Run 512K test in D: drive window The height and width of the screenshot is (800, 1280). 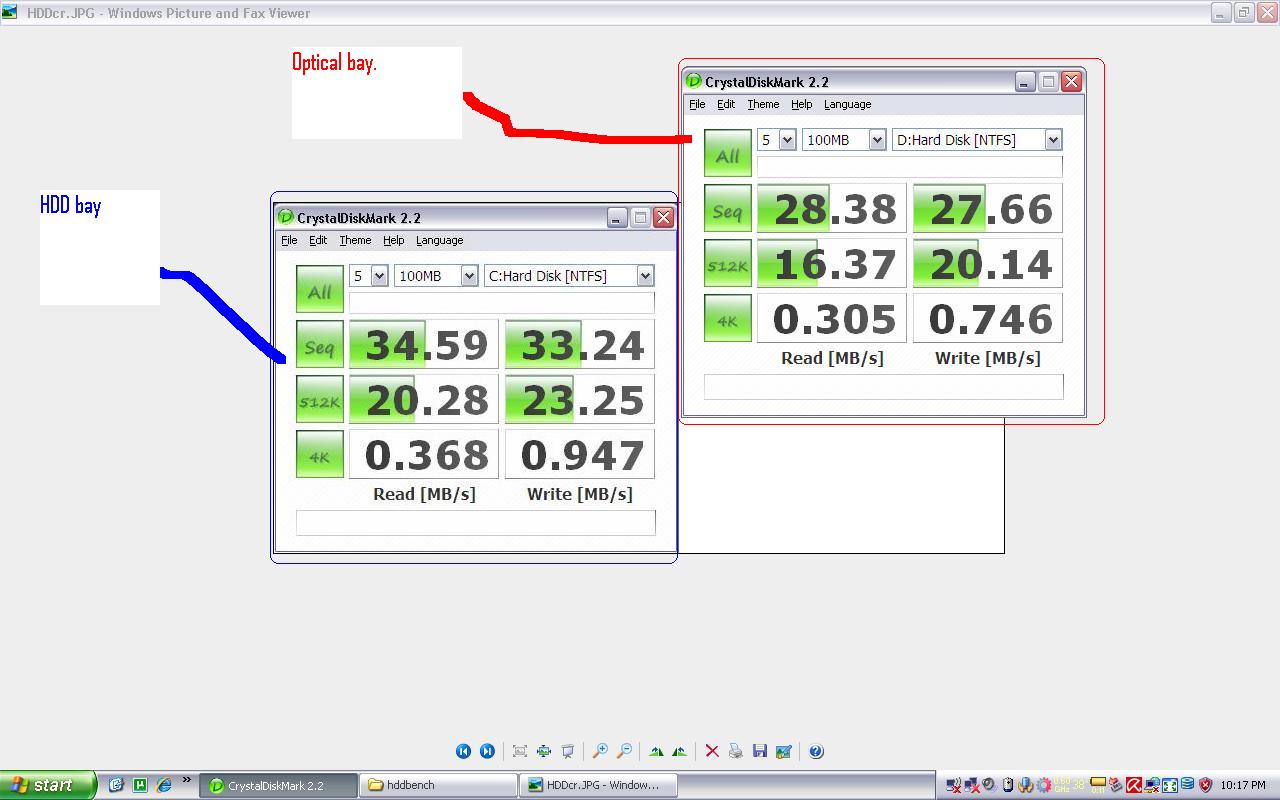coord(728,264)
